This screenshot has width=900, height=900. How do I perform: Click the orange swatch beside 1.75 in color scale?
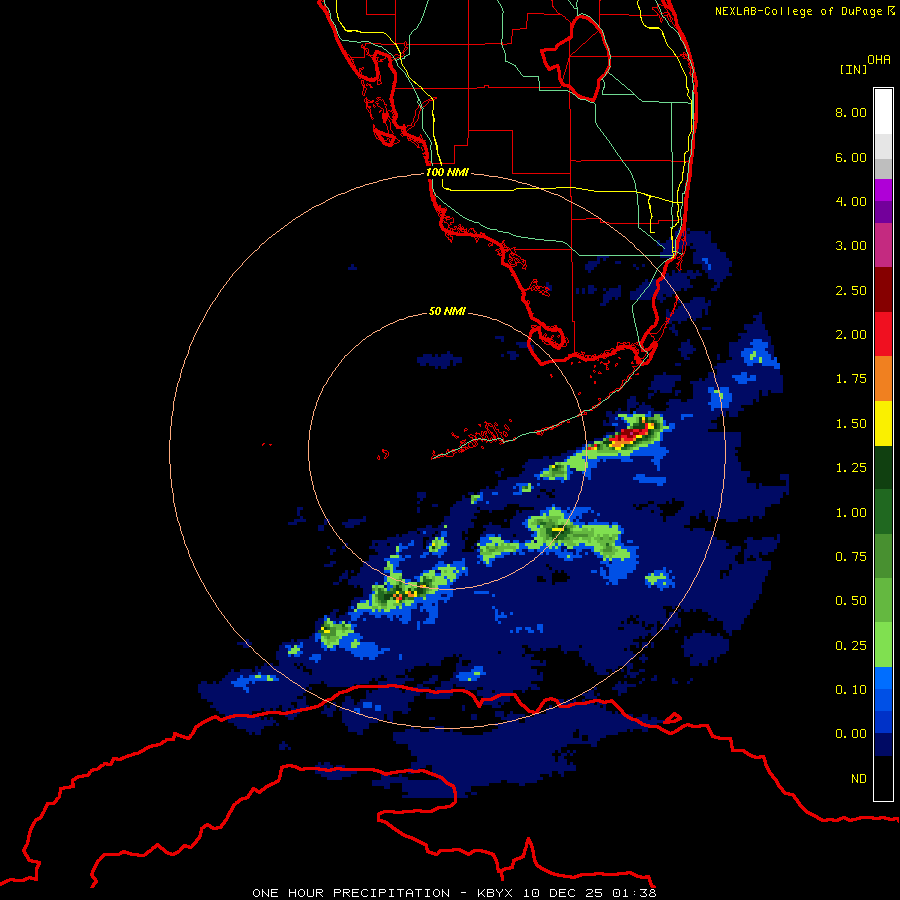(x=883, y=378)
